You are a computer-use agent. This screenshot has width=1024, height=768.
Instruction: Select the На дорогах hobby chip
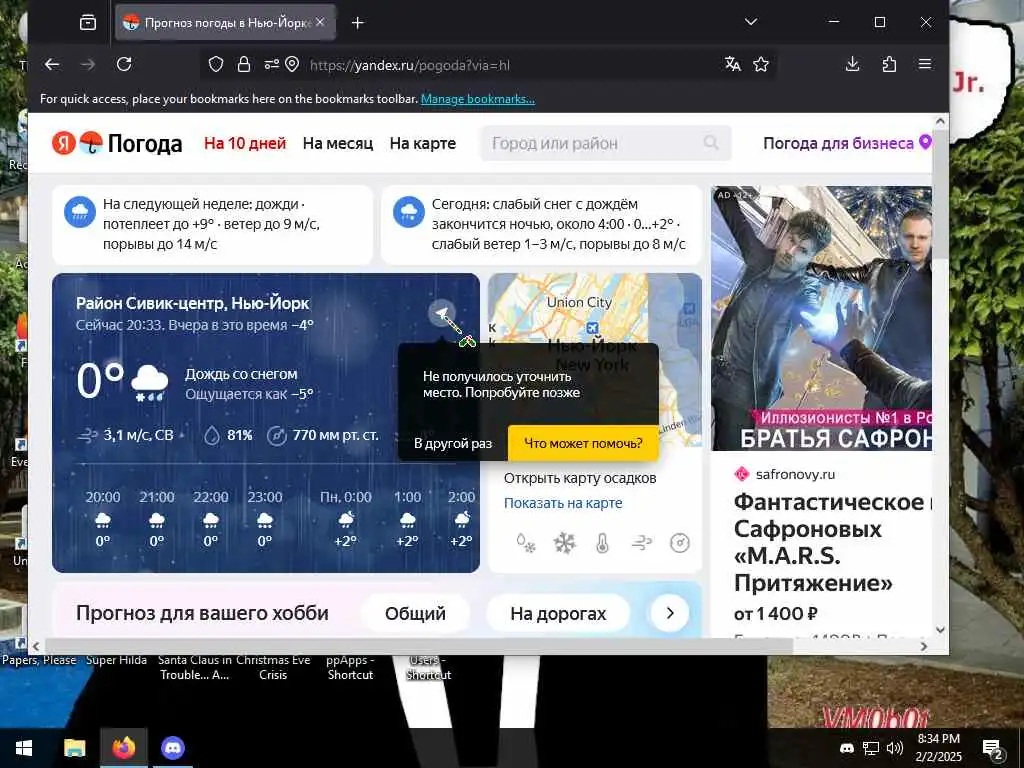tap(558, 613)
